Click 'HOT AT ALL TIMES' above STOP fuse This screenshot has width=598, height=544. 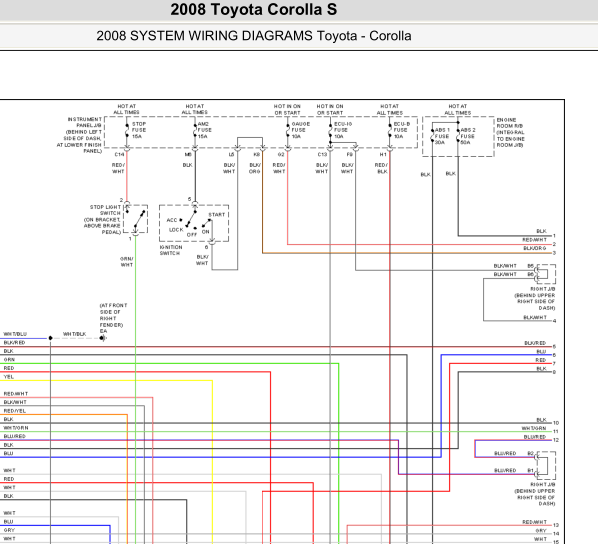(x=127, y=109)
